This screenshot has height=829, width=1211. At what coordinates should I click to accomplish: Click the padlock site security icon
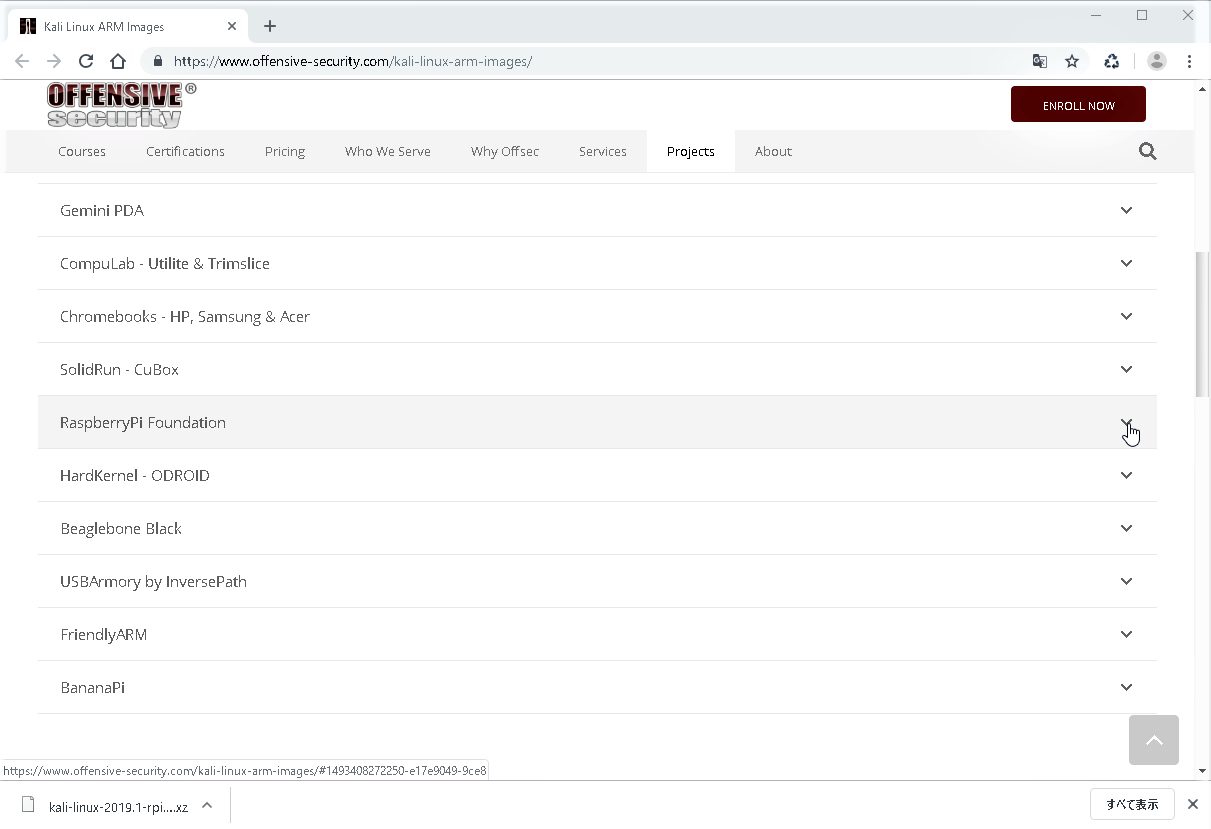(158, 61)
